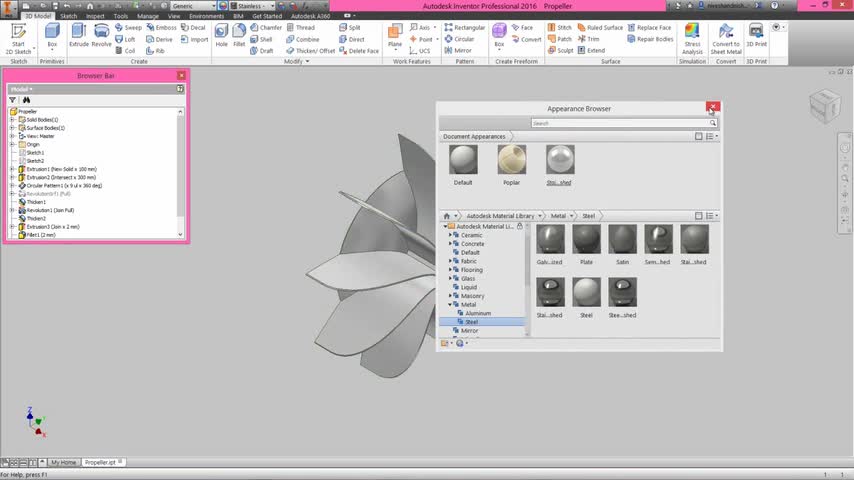The width and height of the screenshot is (854, 480).
Task: Start a 2D Sketch from the ribbon
Action: click(19, 39)
